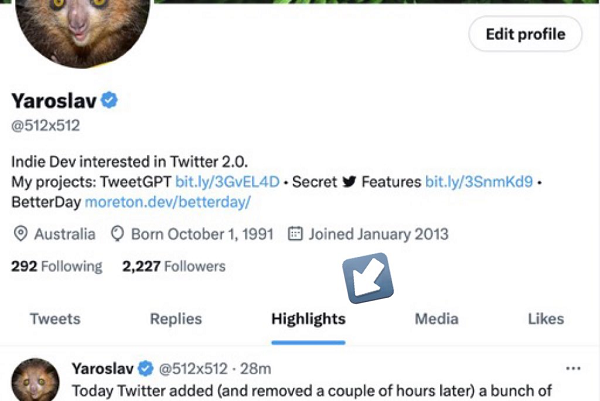This screenshot has width=600, height=401.
Task: Select the Highlights tab
Action: (x=308, y=319)
